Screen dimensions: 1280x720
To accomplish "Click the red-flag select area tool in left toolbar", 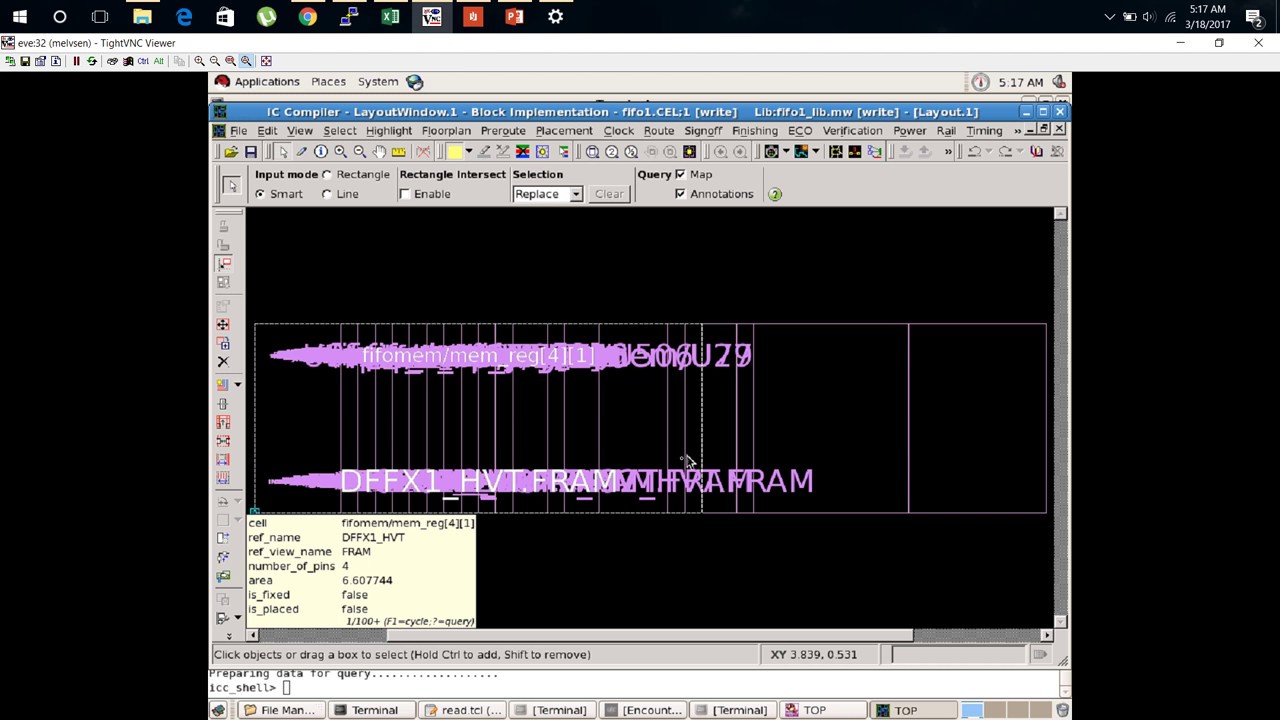I will point(223,264).
